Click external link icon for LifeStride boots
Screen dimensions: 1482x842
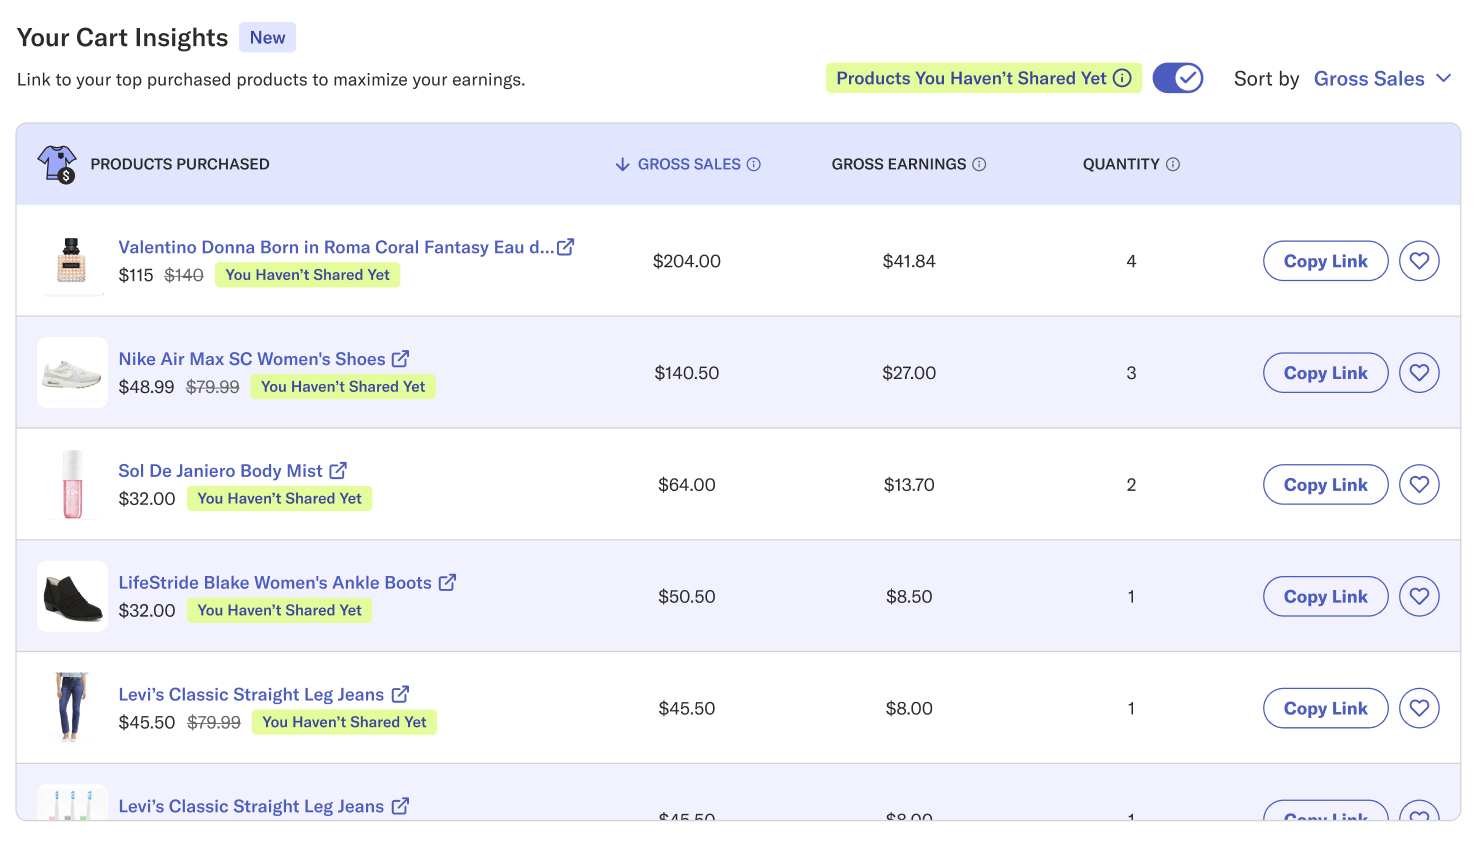[x=447, y=582]
